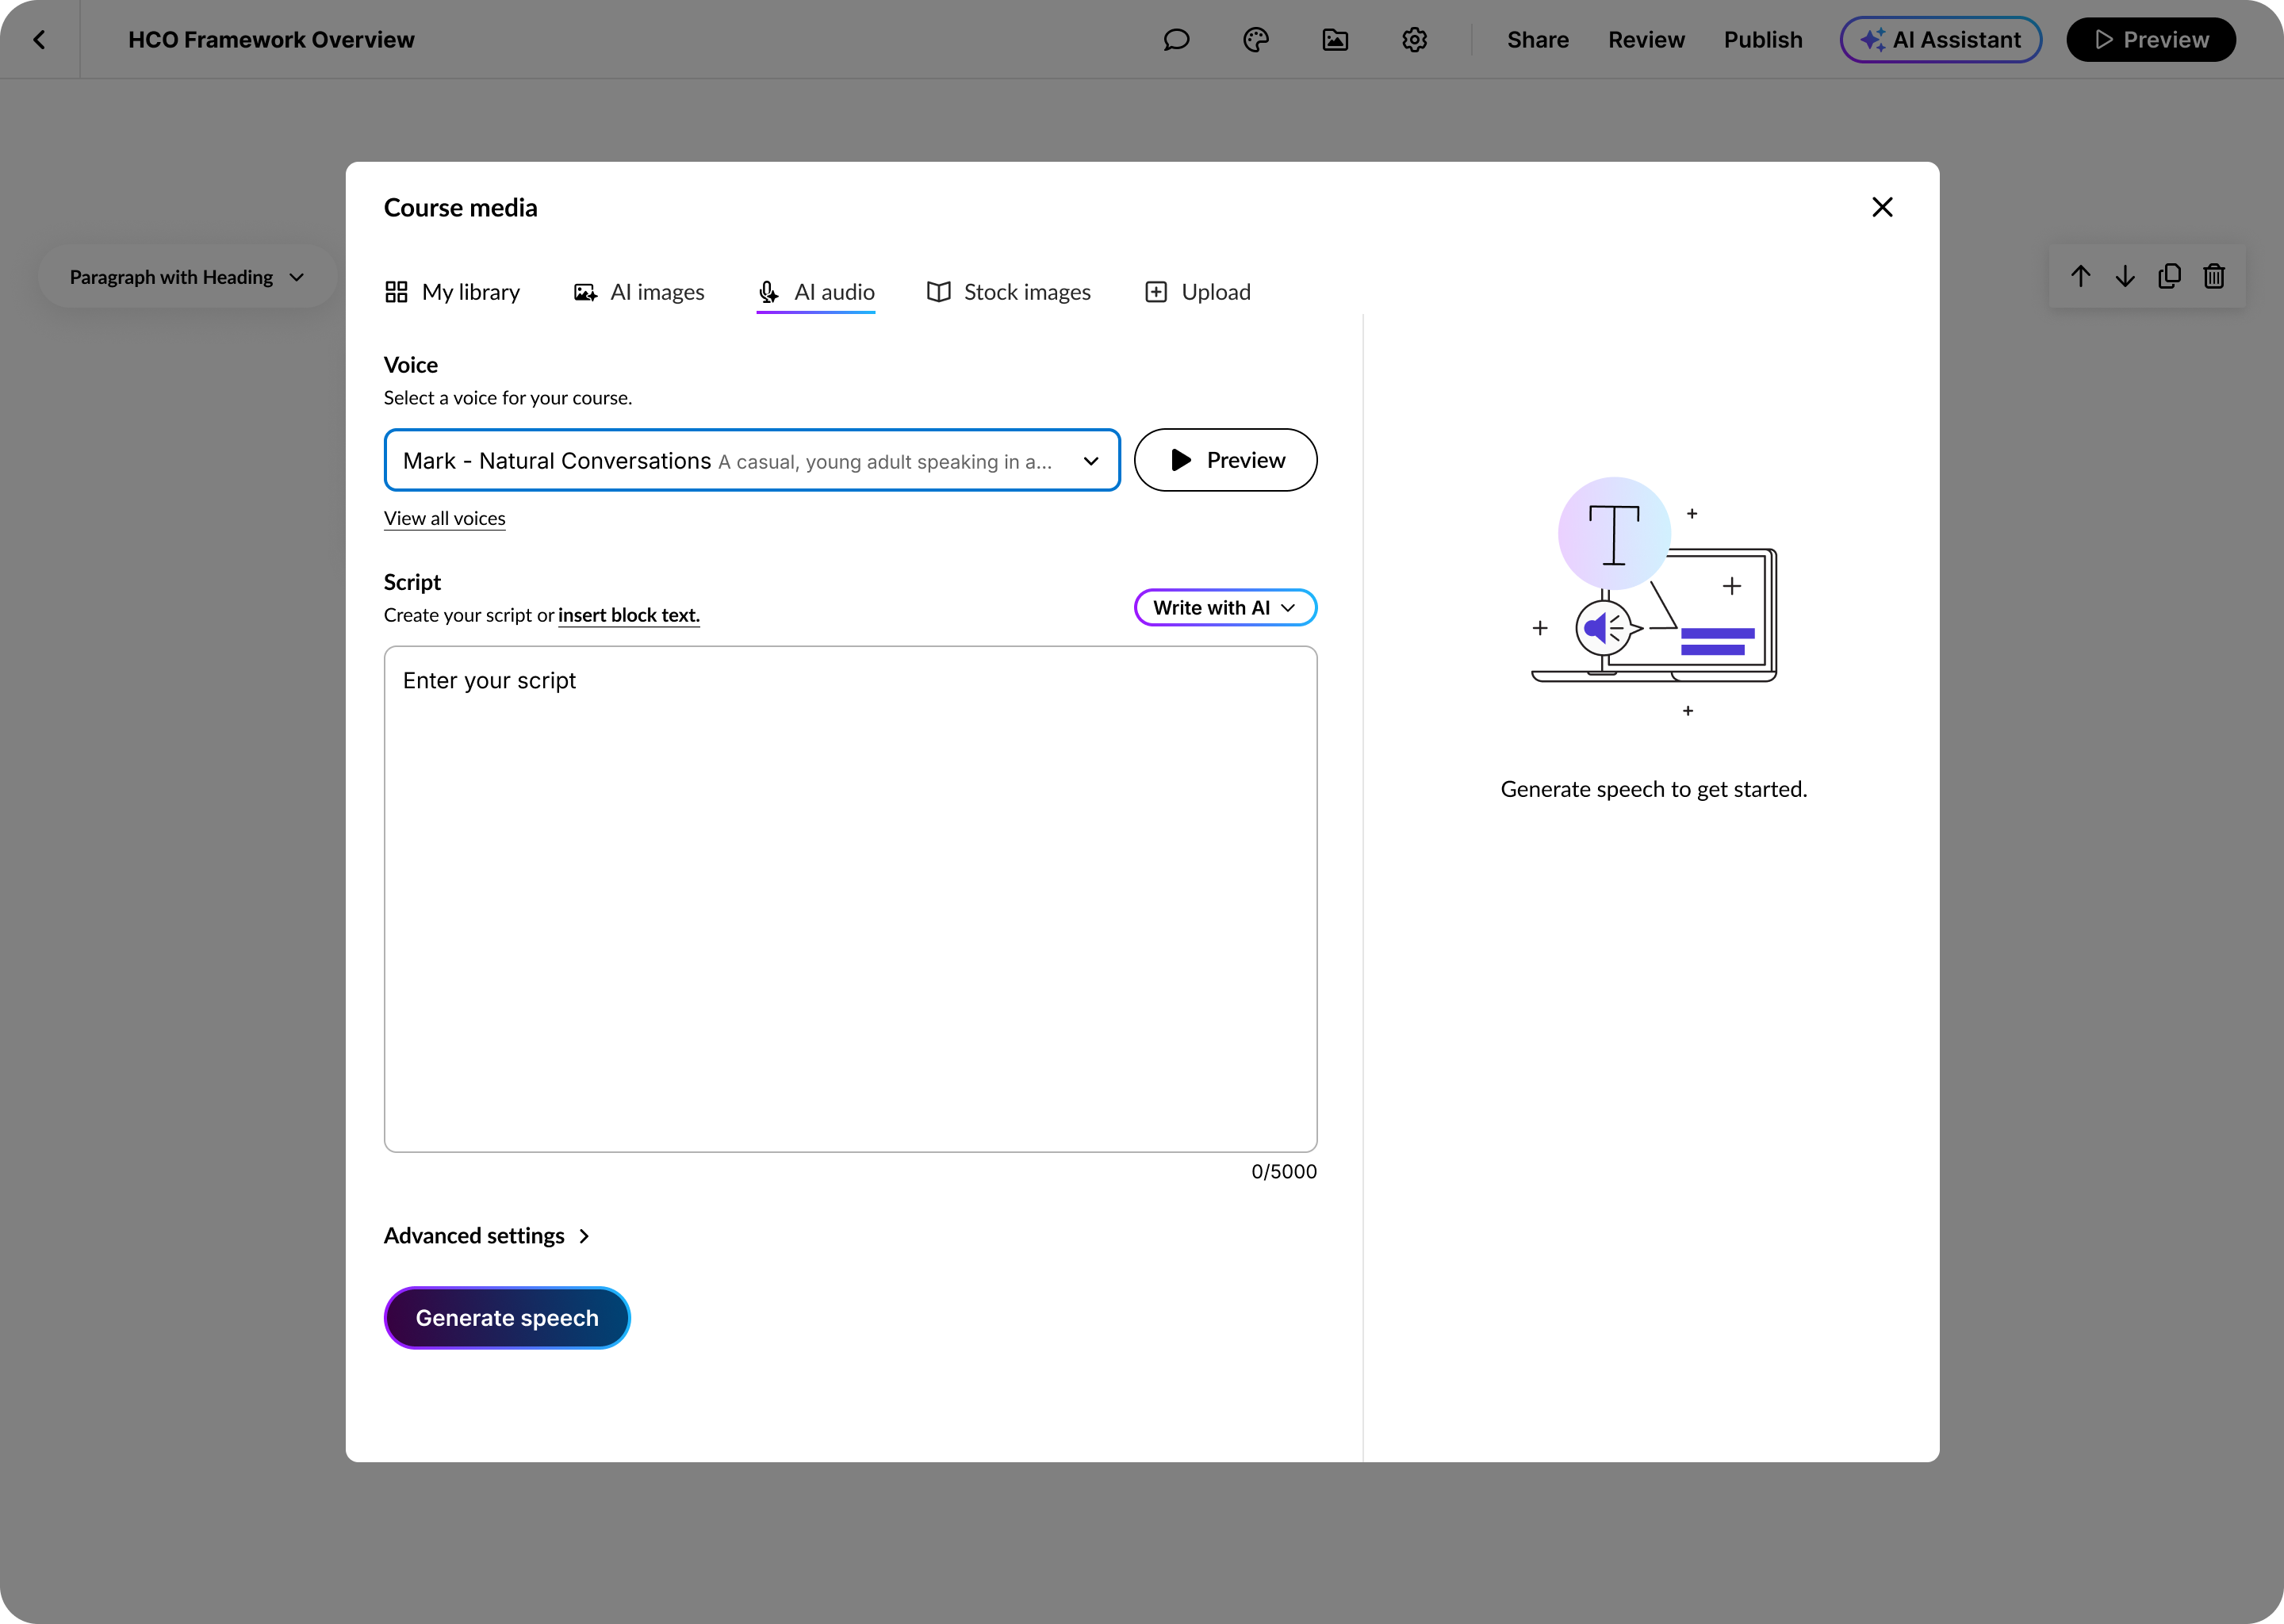Close the Course media dialog

[x=1882, y=207]
